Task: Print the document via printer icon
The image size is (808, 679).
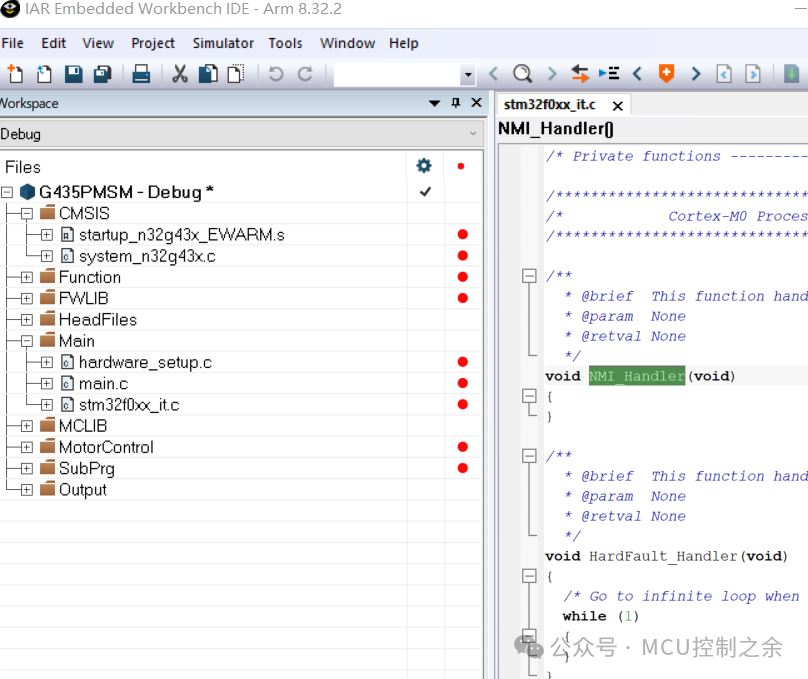Action: (x=141, y=74)
